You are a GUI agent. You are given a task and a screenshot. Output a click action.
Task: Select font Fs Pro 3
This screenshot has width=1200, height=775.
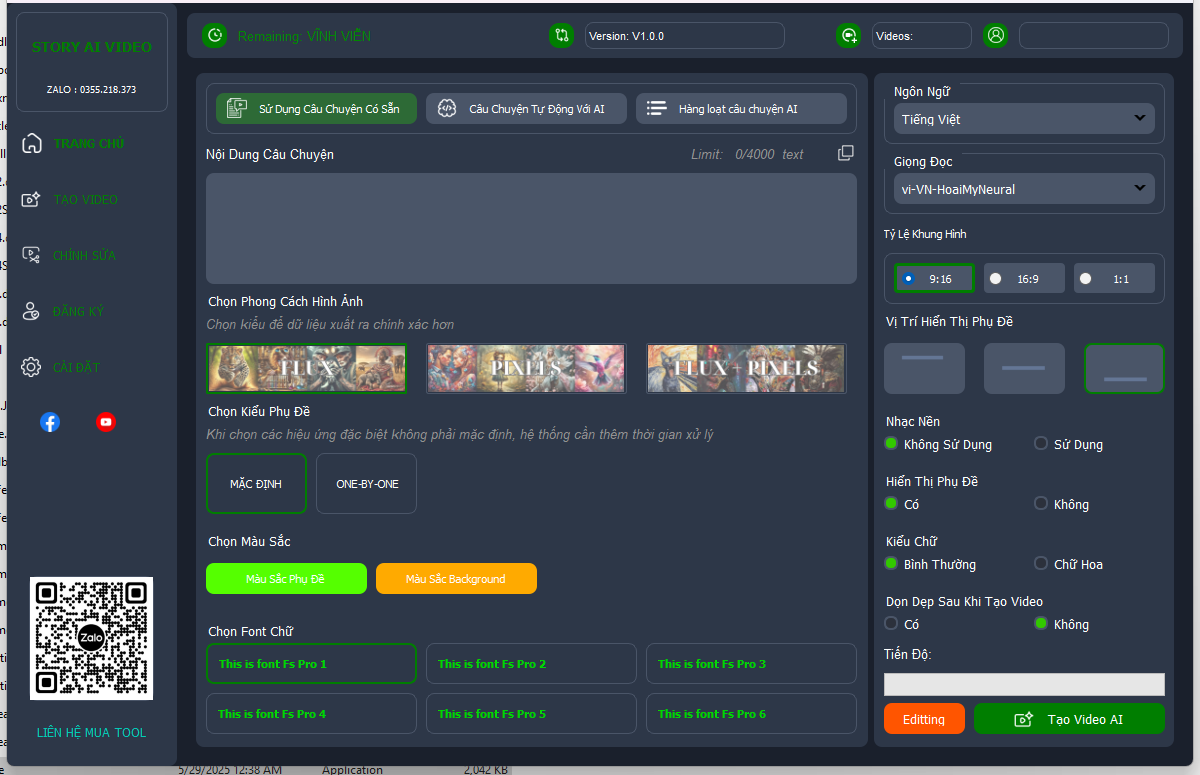[x=751, y=664]
